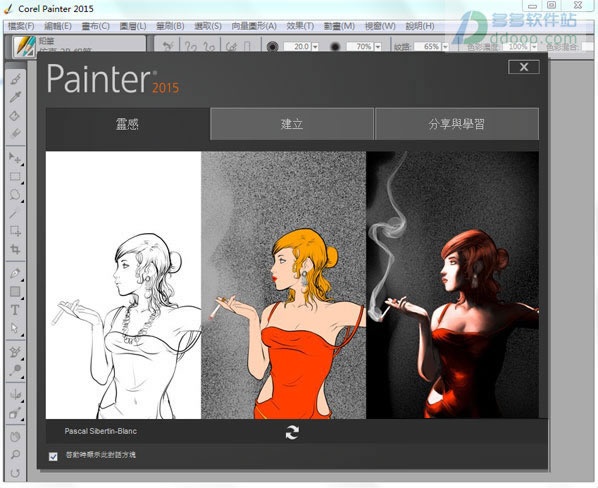Switch to the 分享與學習 tab
The height and width of the screenshot is (488, 598).
coord(457,124)
